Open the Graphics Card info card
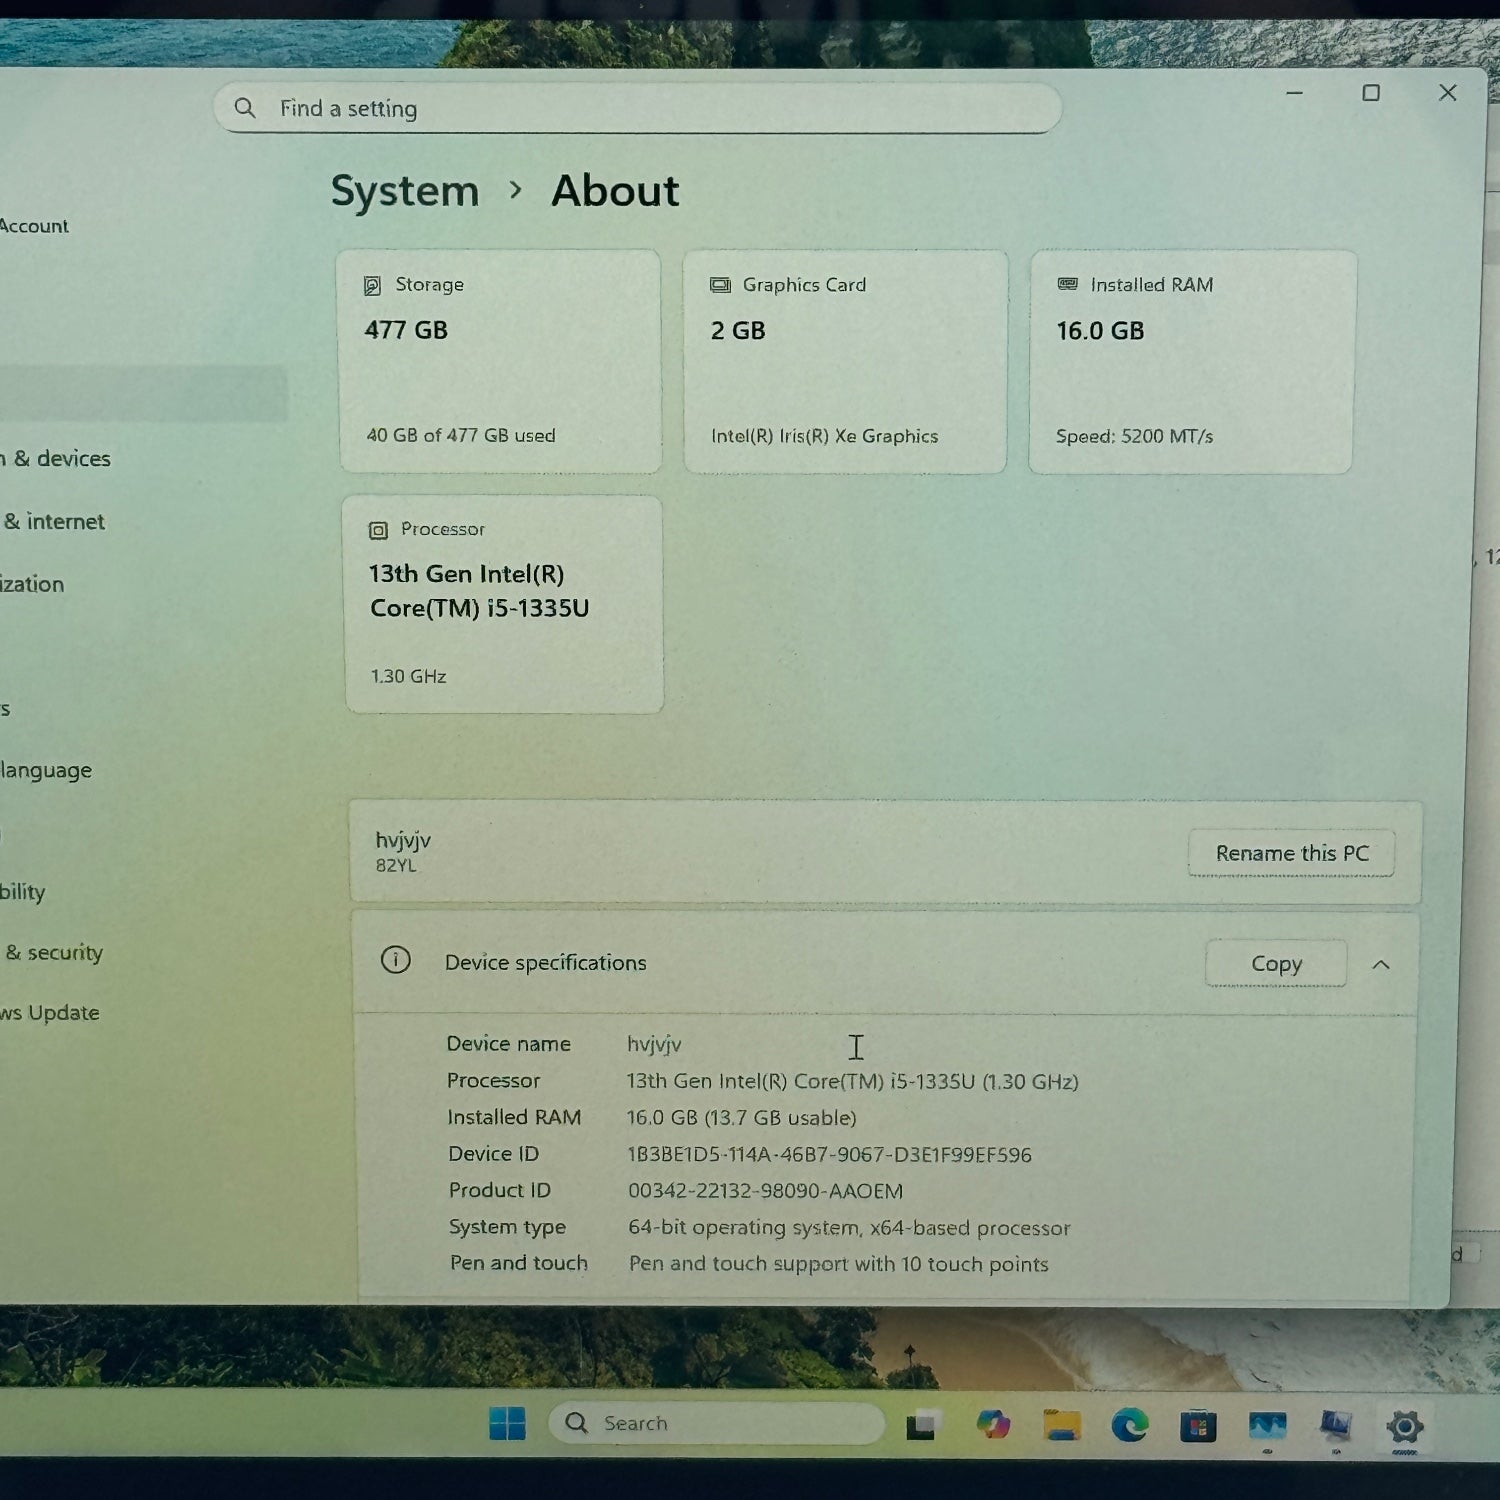Image resolution: width=1500 pixels, height=1500 pixels. (845, 361)
